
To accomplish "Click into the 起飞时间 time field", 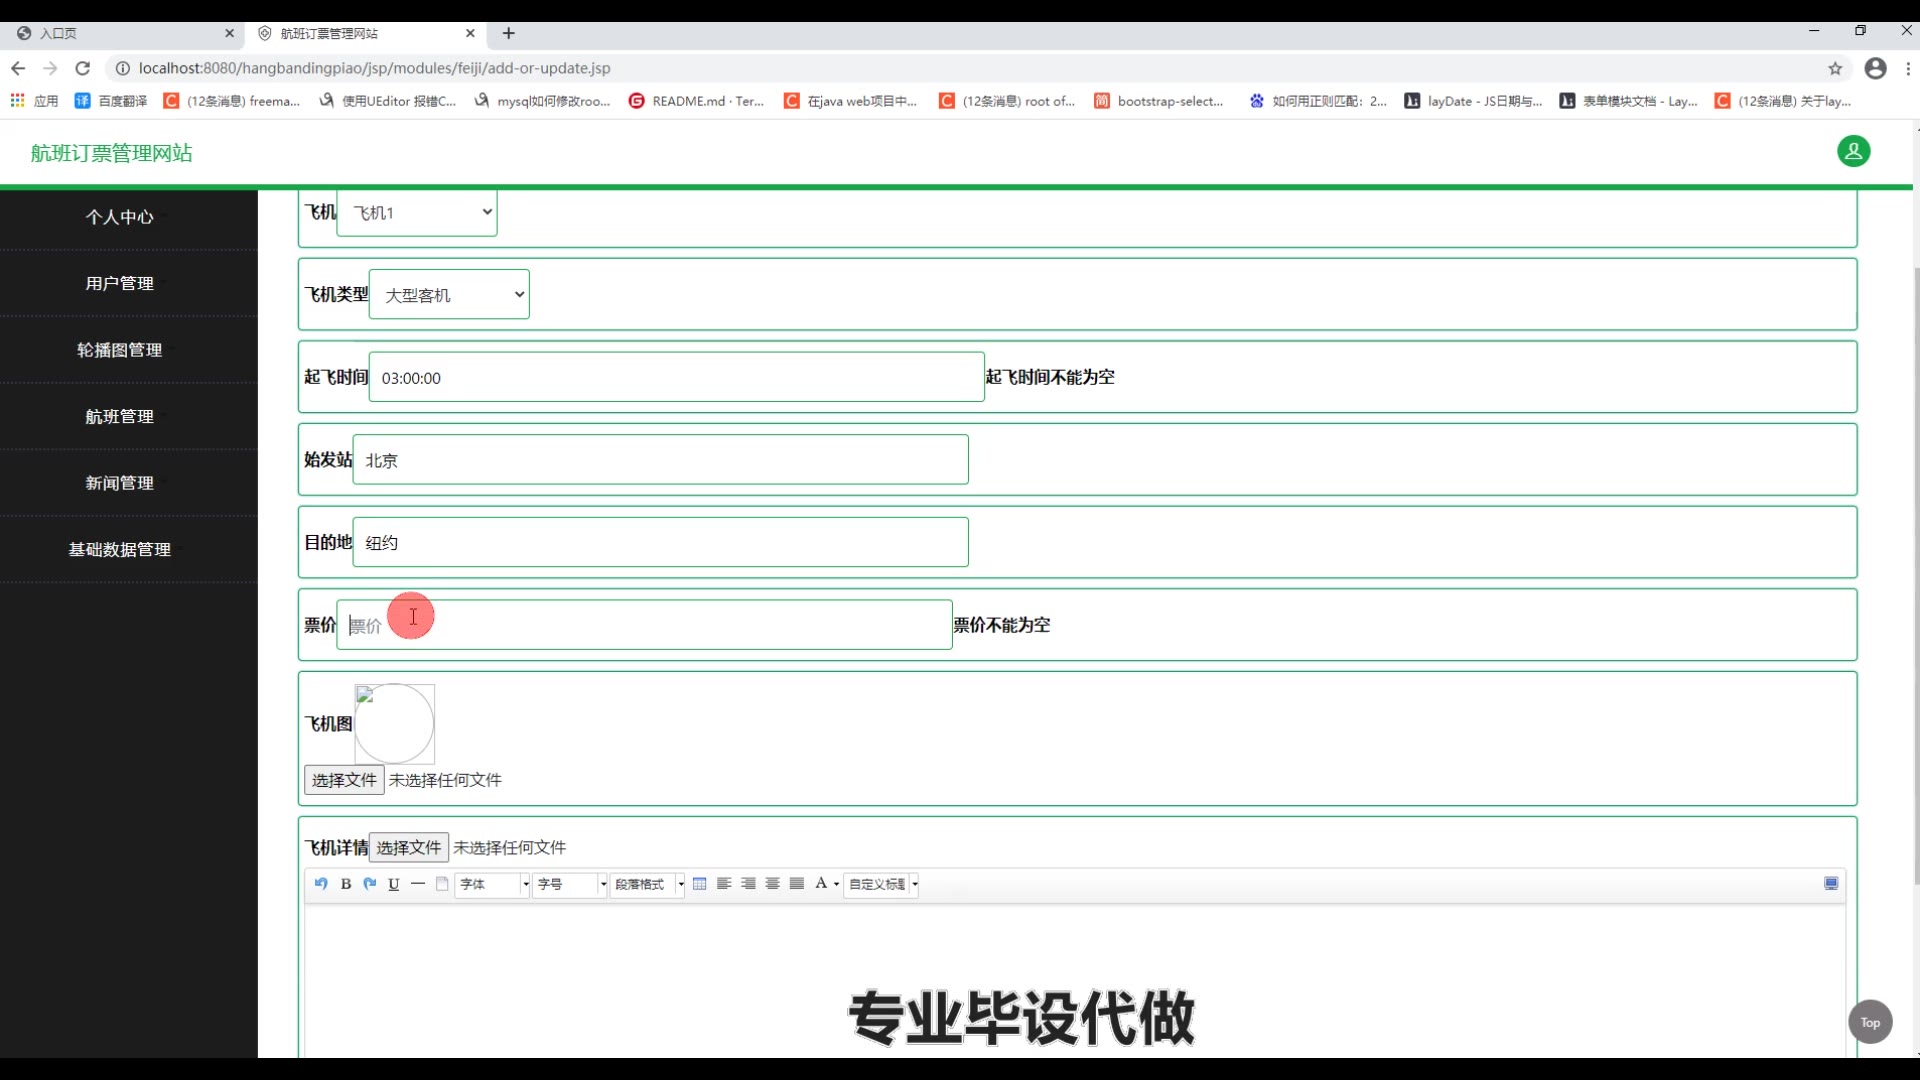I will [x=676, y=378].
